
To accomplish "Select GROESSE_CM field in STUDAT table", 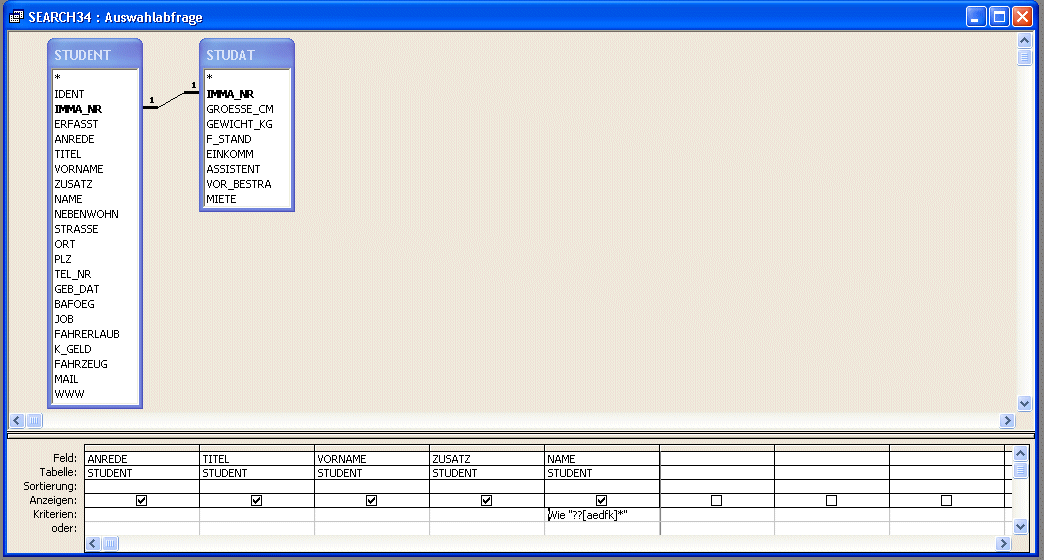I will [240, 109].
